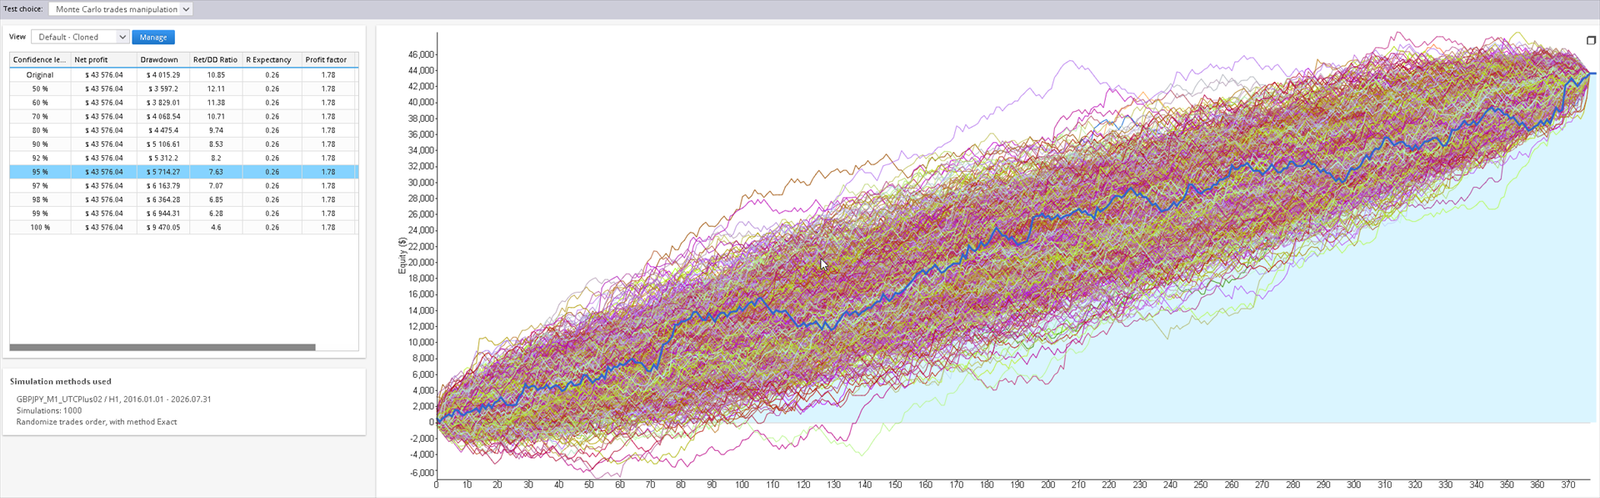Click the Profit factor column header

[328, 60]
